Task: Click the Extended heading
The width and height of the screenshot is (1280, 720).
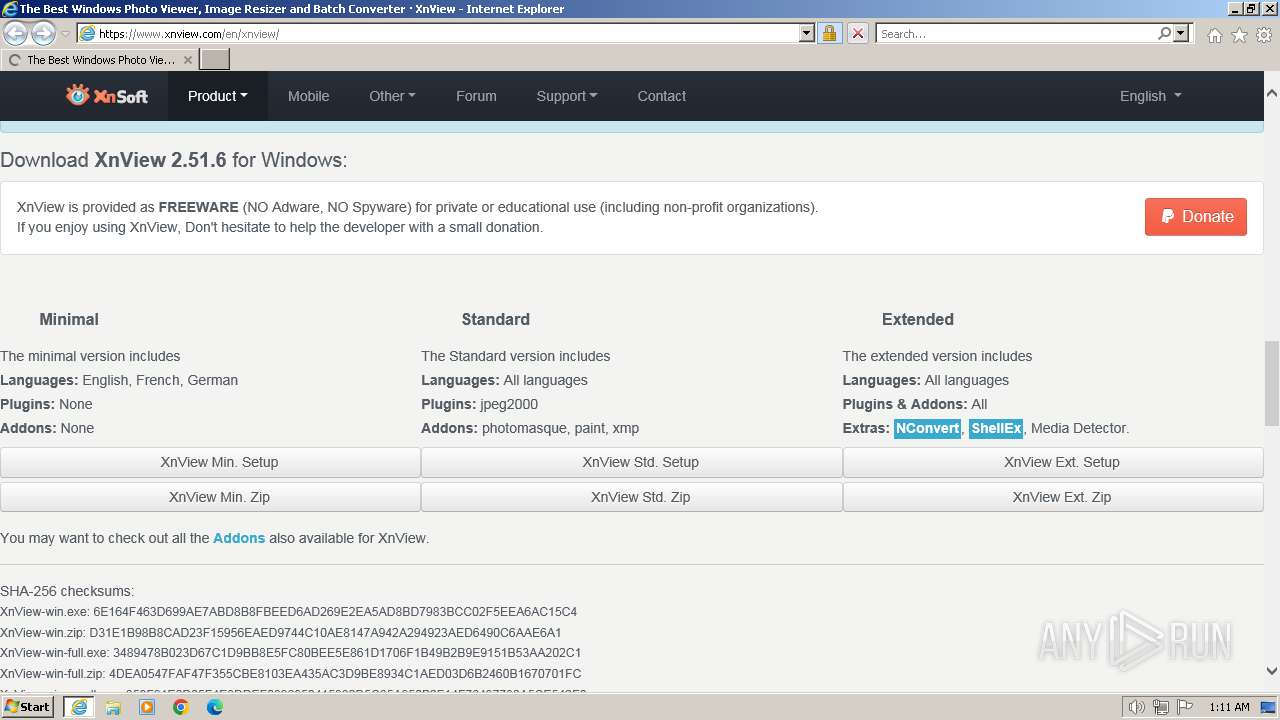Action: point(918,319)
